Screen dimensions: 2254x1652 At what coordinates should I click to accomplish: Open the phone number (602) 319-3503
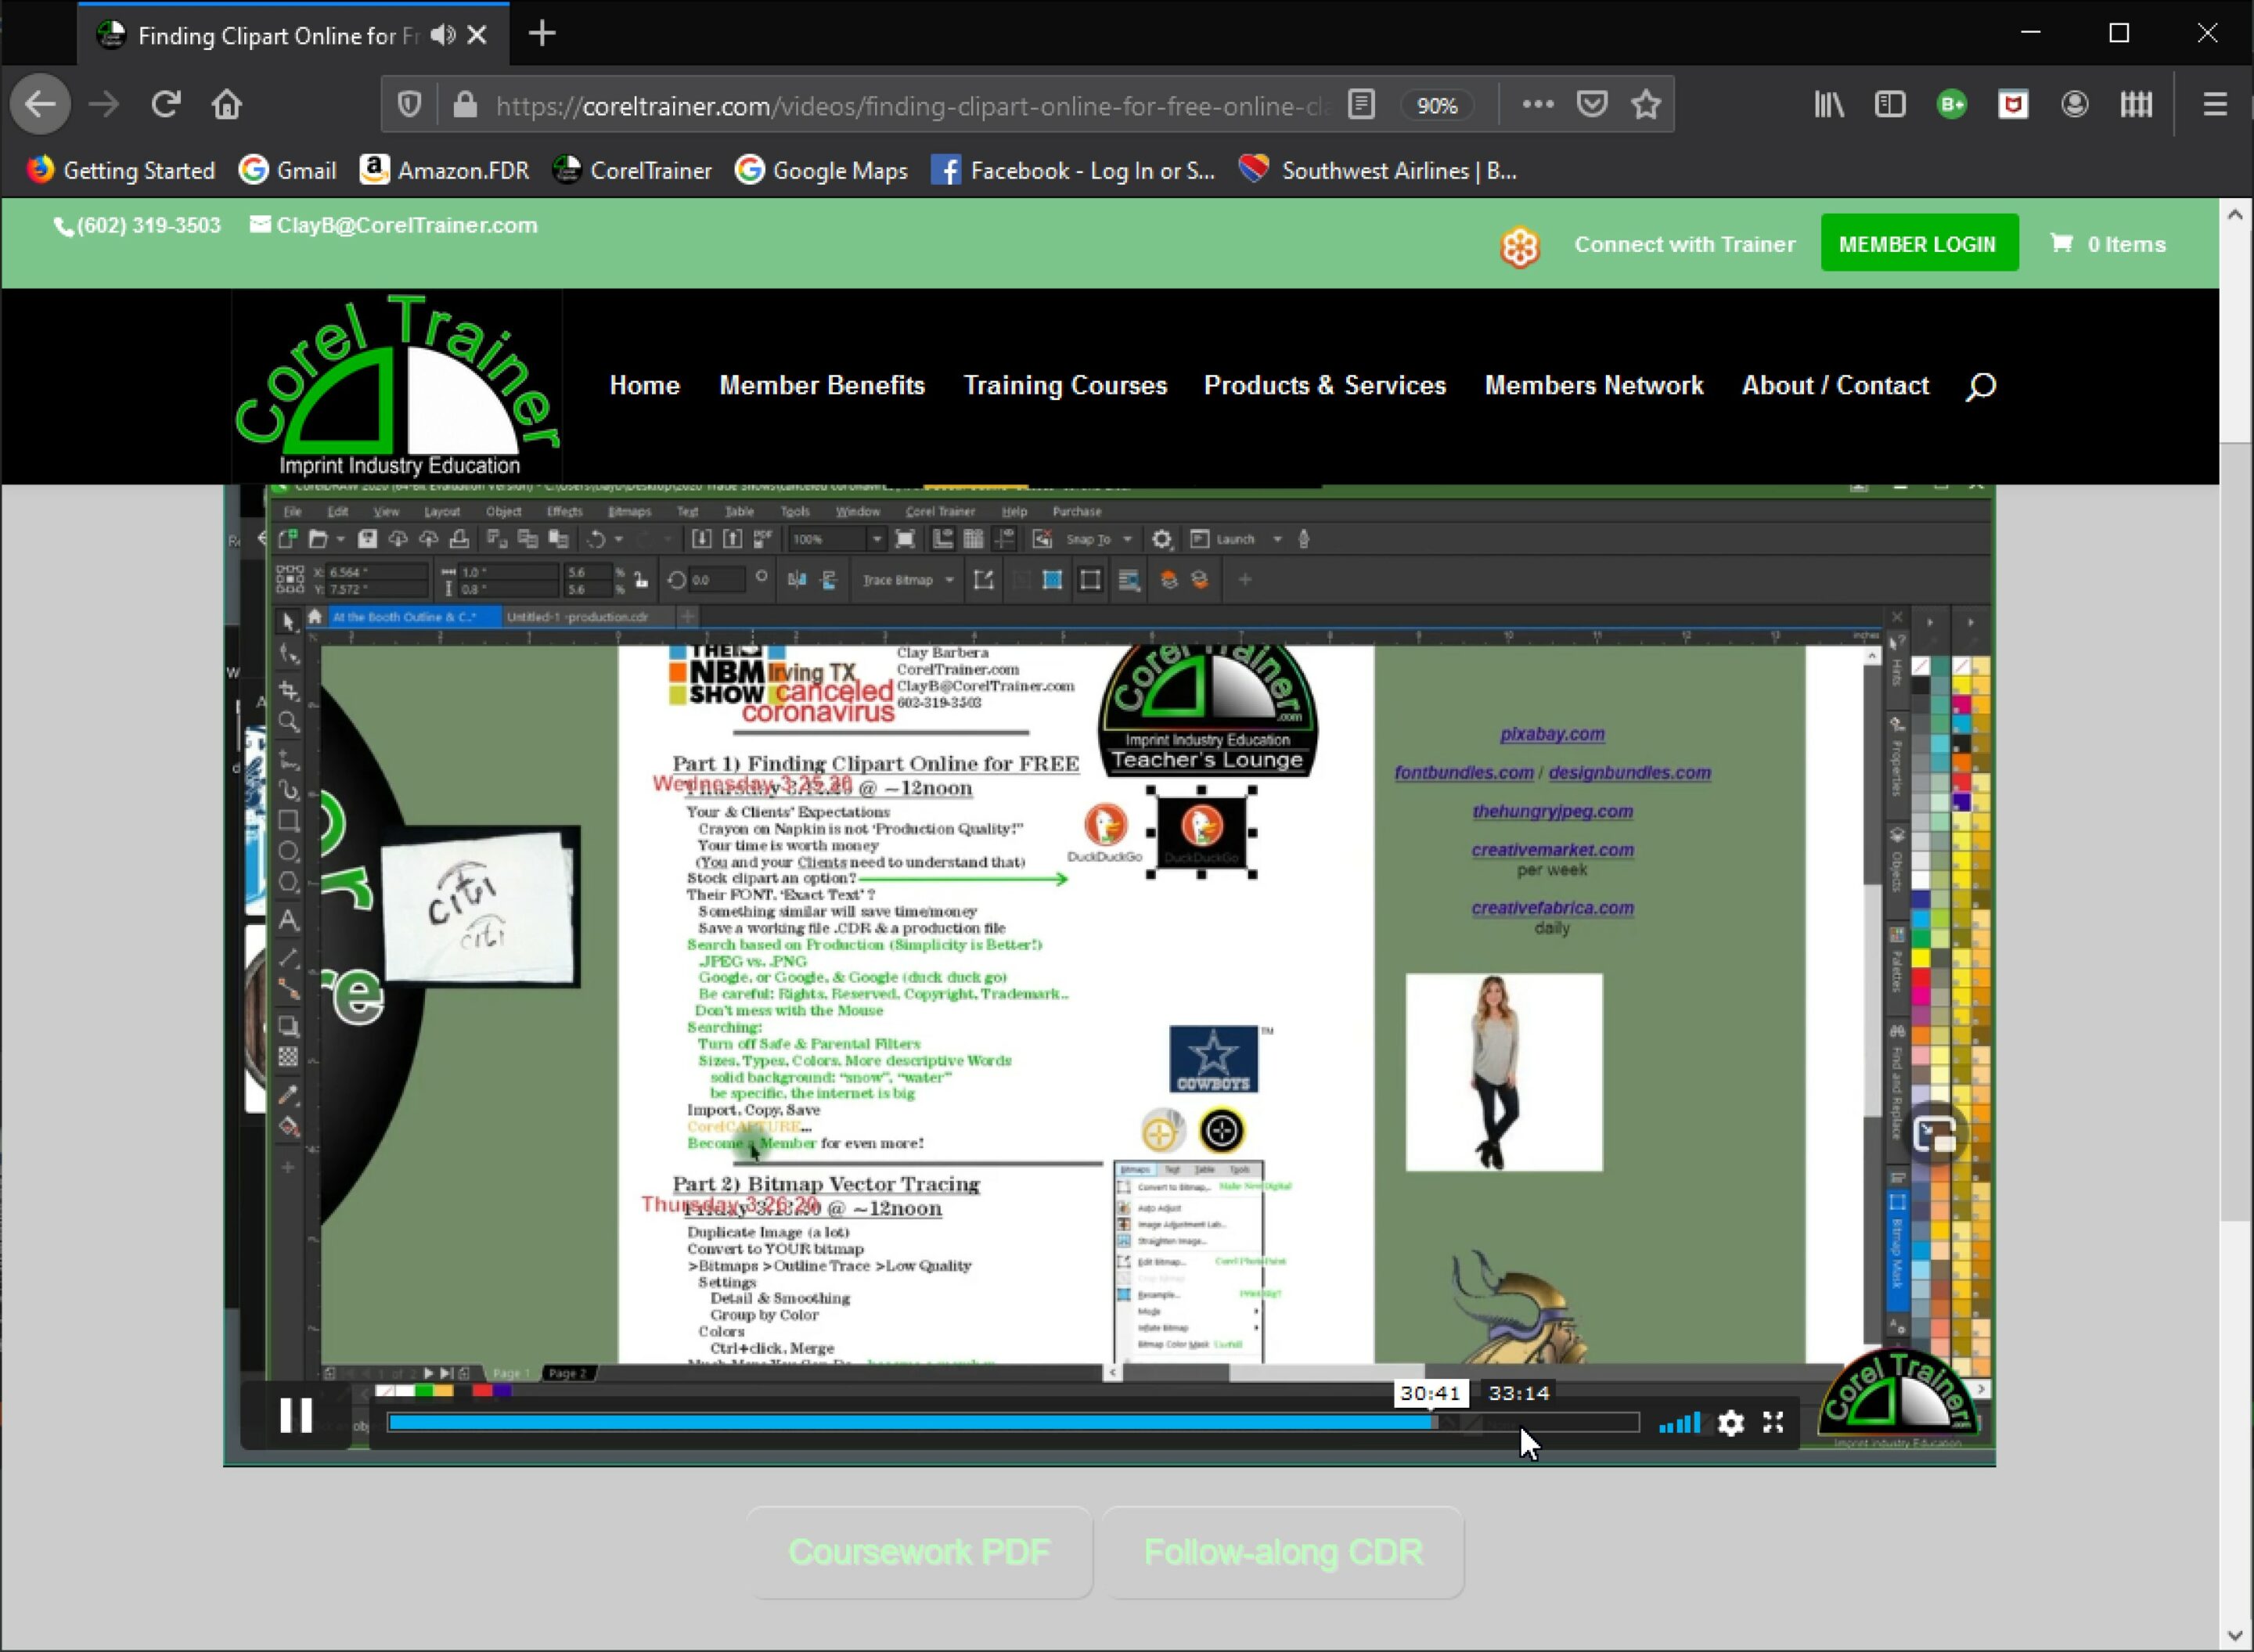[x=137, y=225]
